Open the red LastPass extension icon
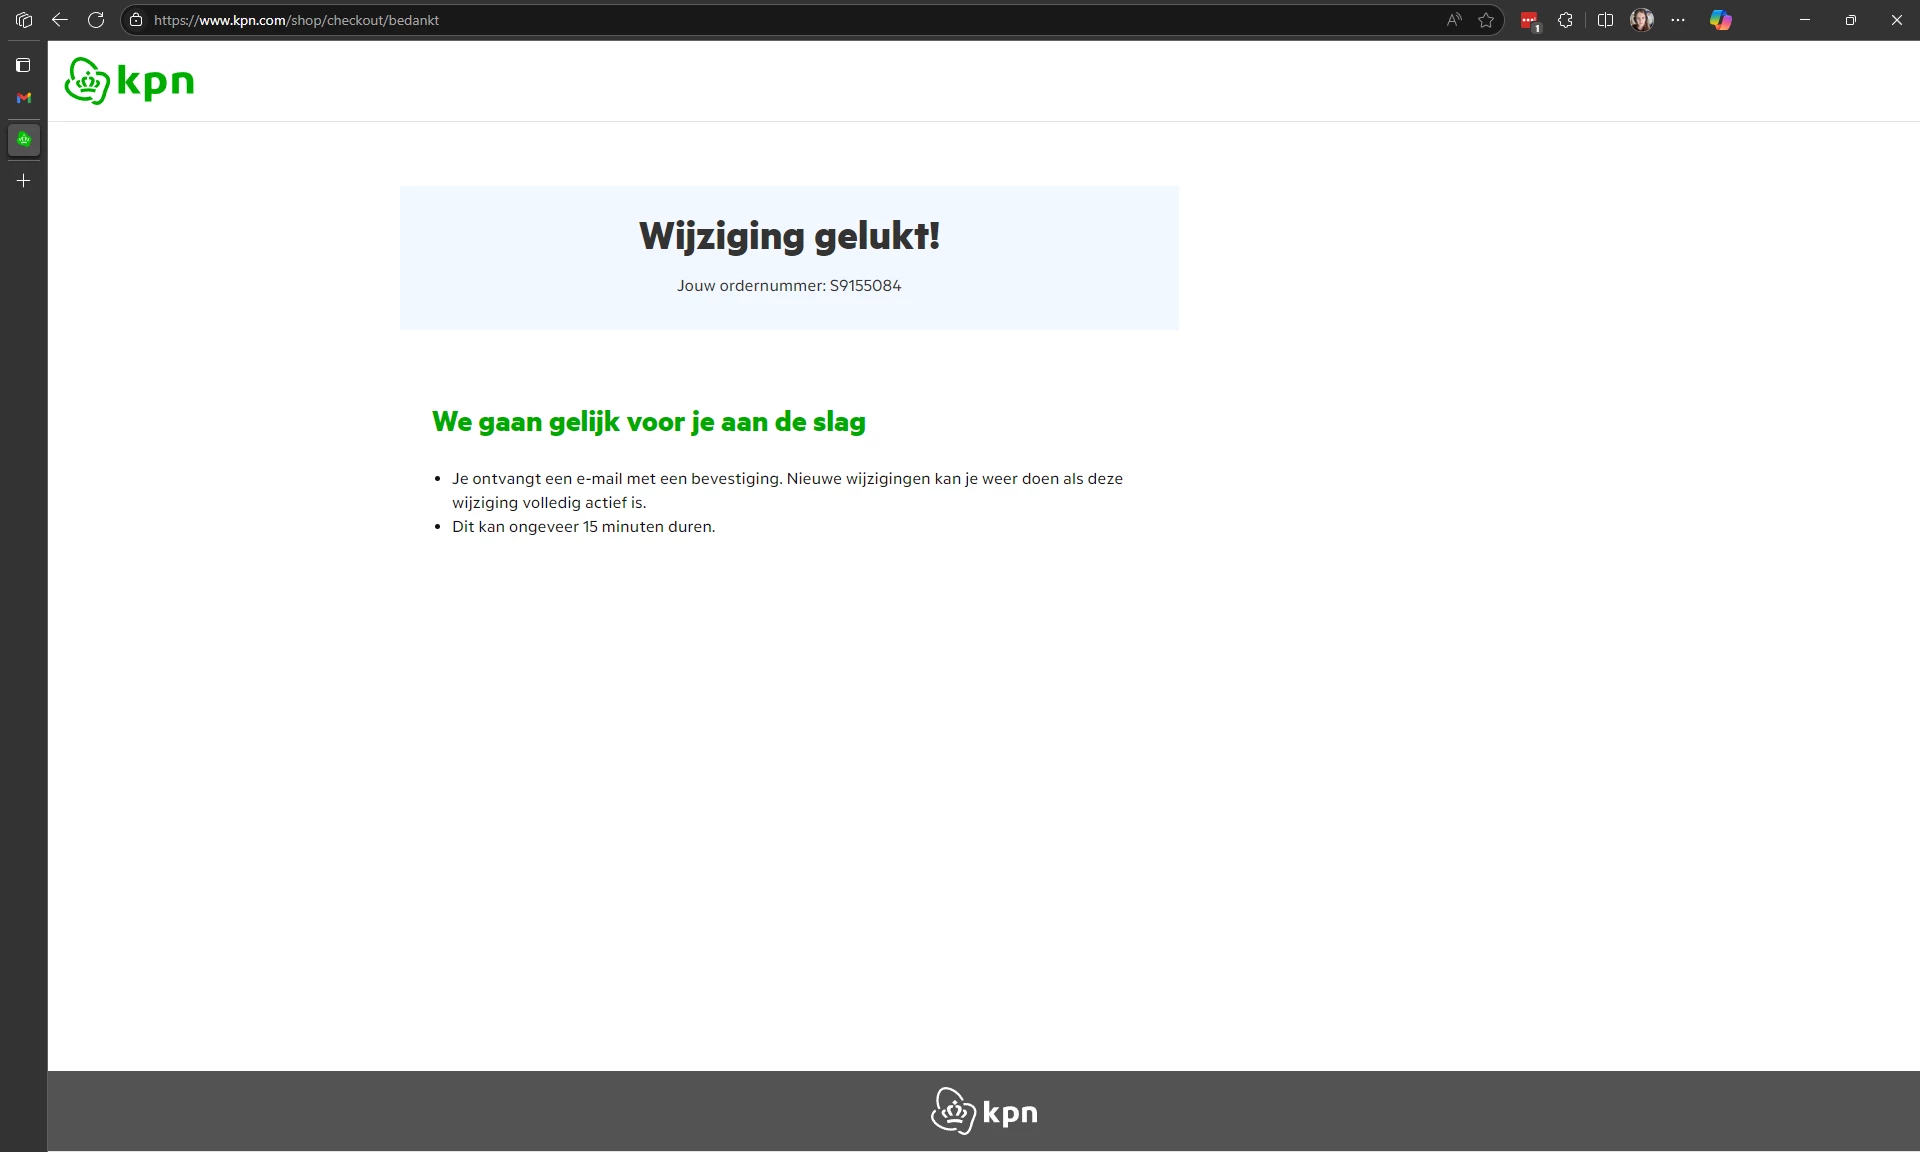This screenshot has height=1152, width=1920. (1529, 20)
